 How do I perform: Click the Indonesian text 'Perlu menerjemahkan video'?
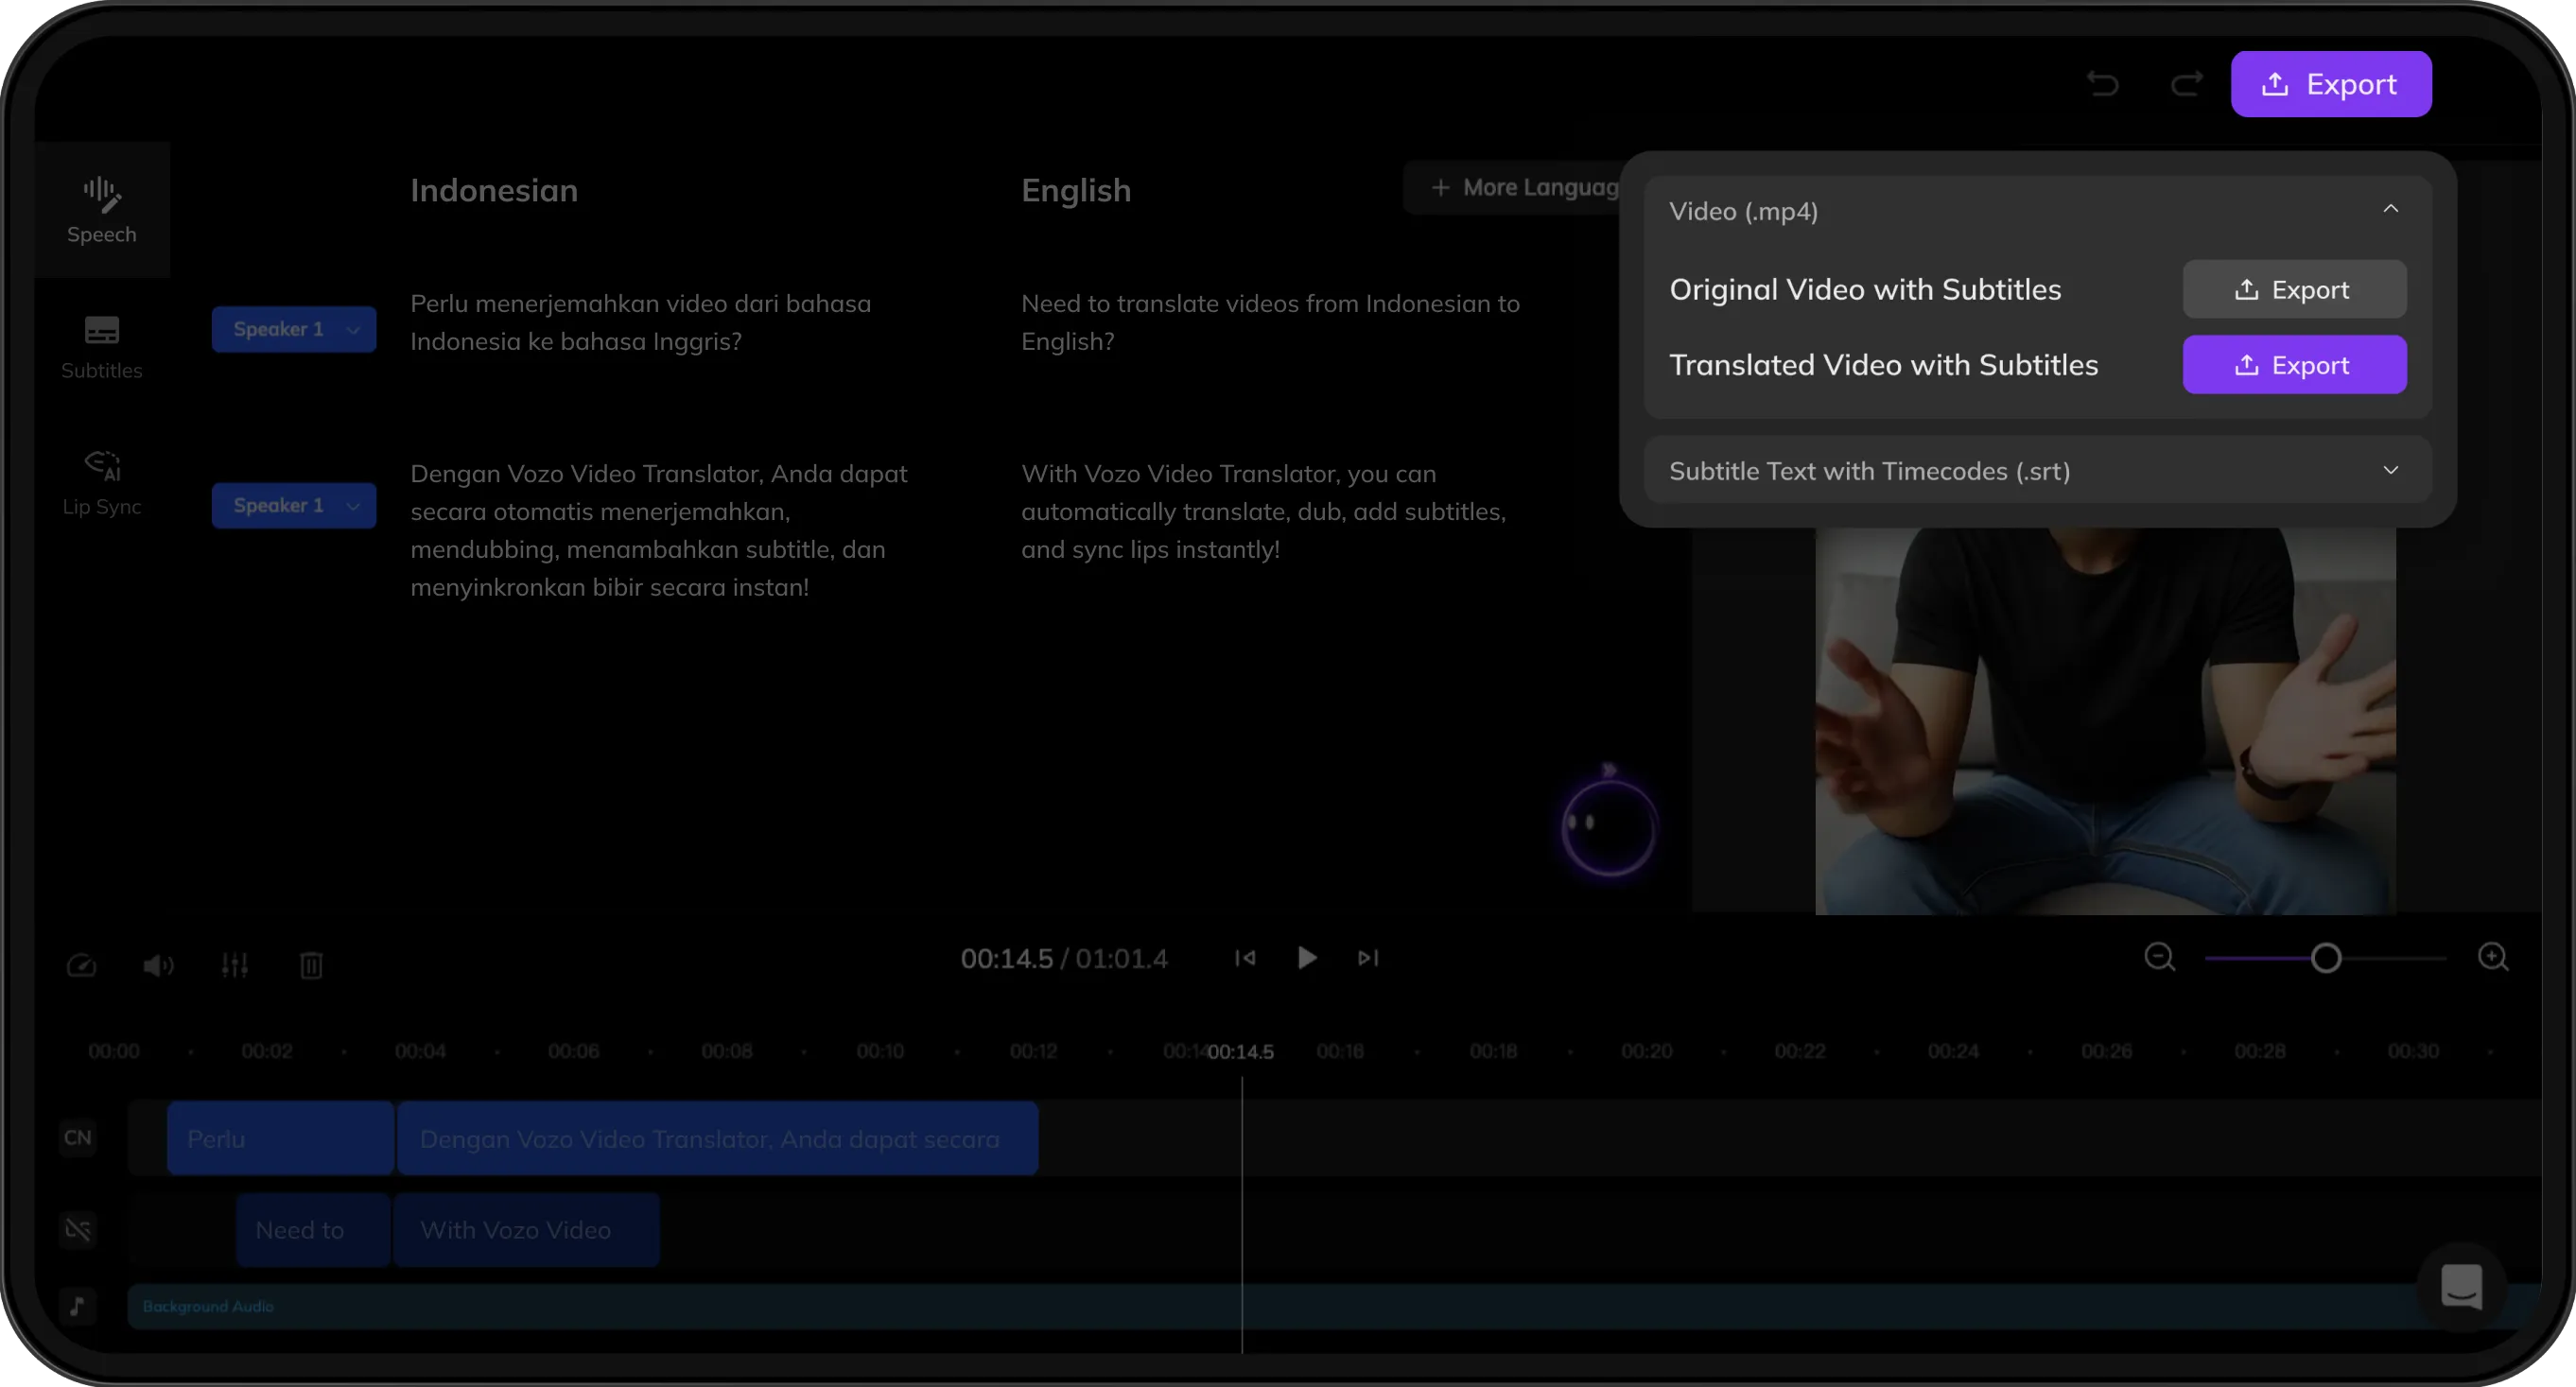[x=640, y=322]
